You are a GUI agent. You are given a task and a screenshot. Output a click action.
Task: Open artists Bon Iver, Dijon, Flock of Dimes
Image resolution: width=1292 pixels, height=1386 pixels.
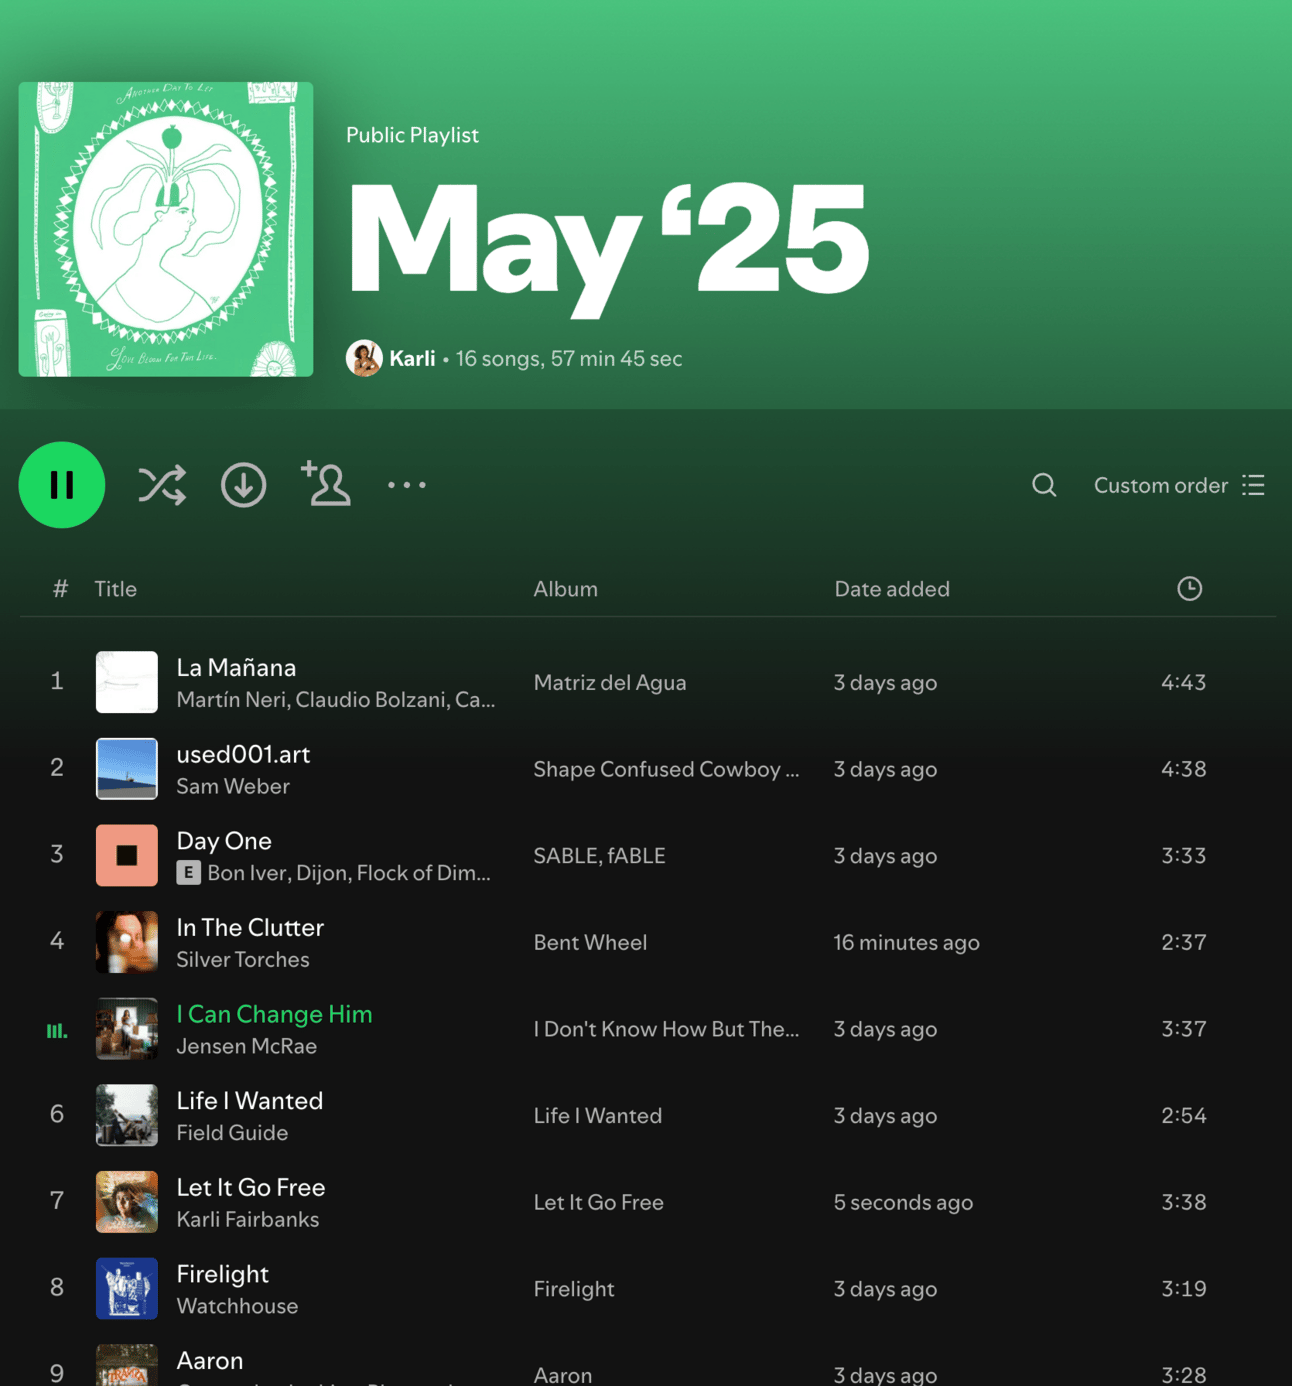[x=349, y=873]
